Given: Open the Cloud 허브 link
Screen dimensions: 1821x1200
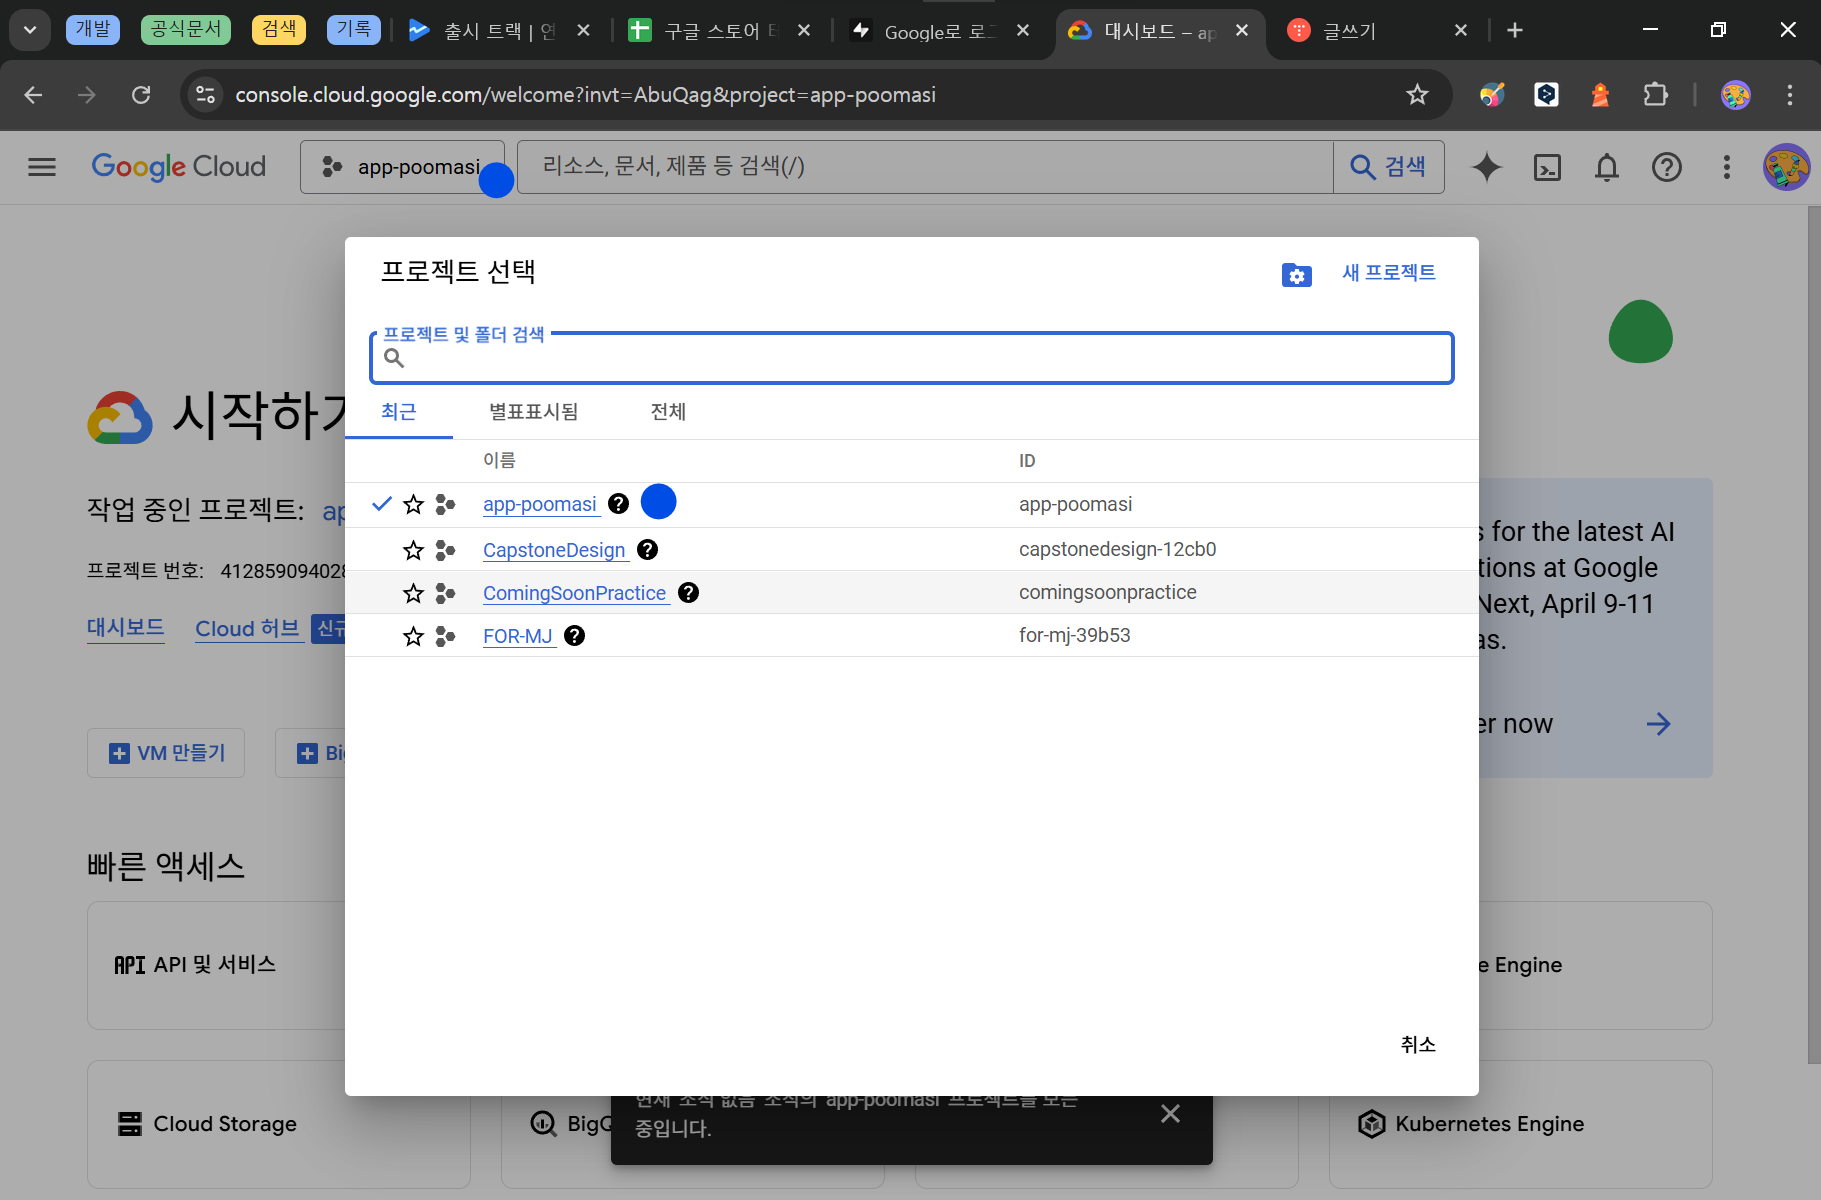Looking at the screenshot, I should [x=248, y=629].
